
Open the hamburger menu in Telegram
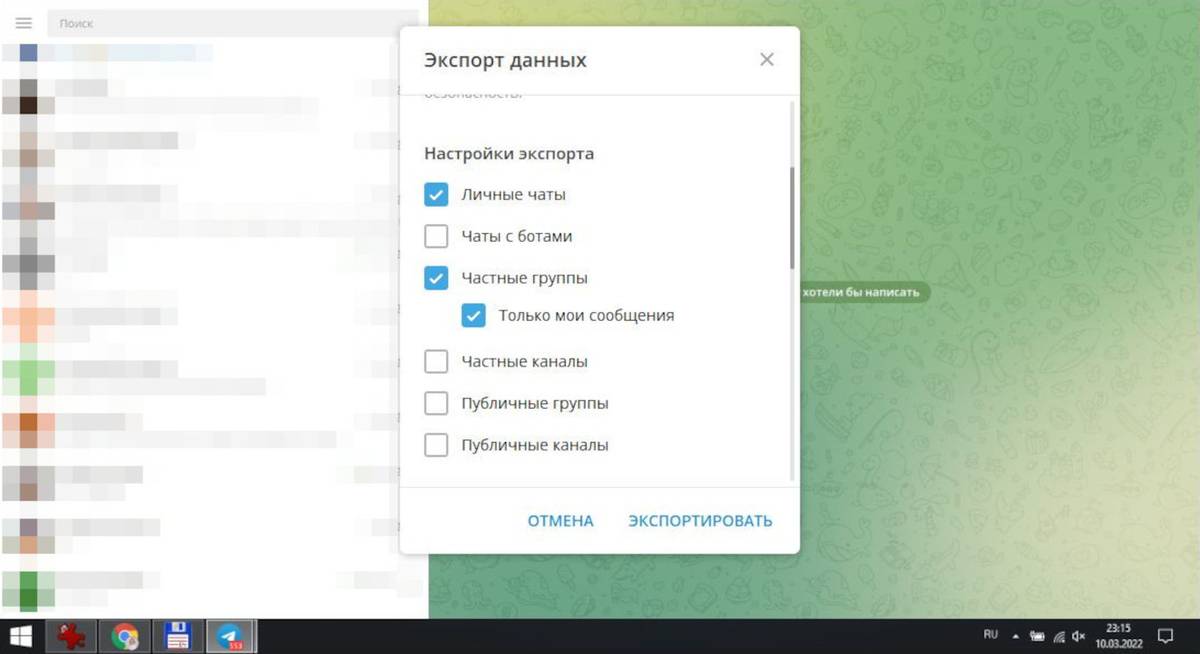(x=25, y=23)
